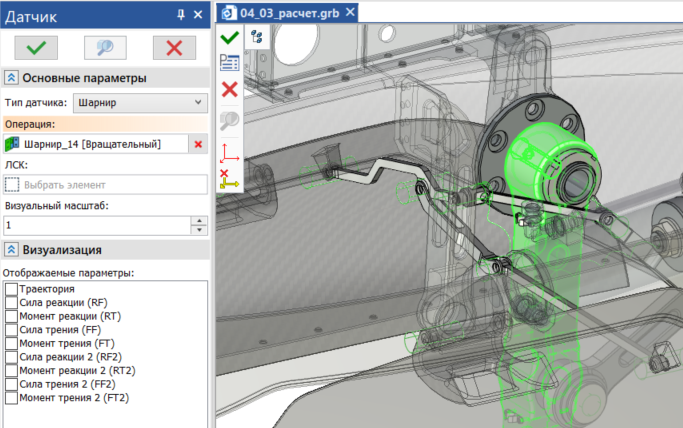Viewport: 683px width, 428px height.
Task: Collapse the Визуализация section
Action: pyautogui.click(x=11, y=250)
